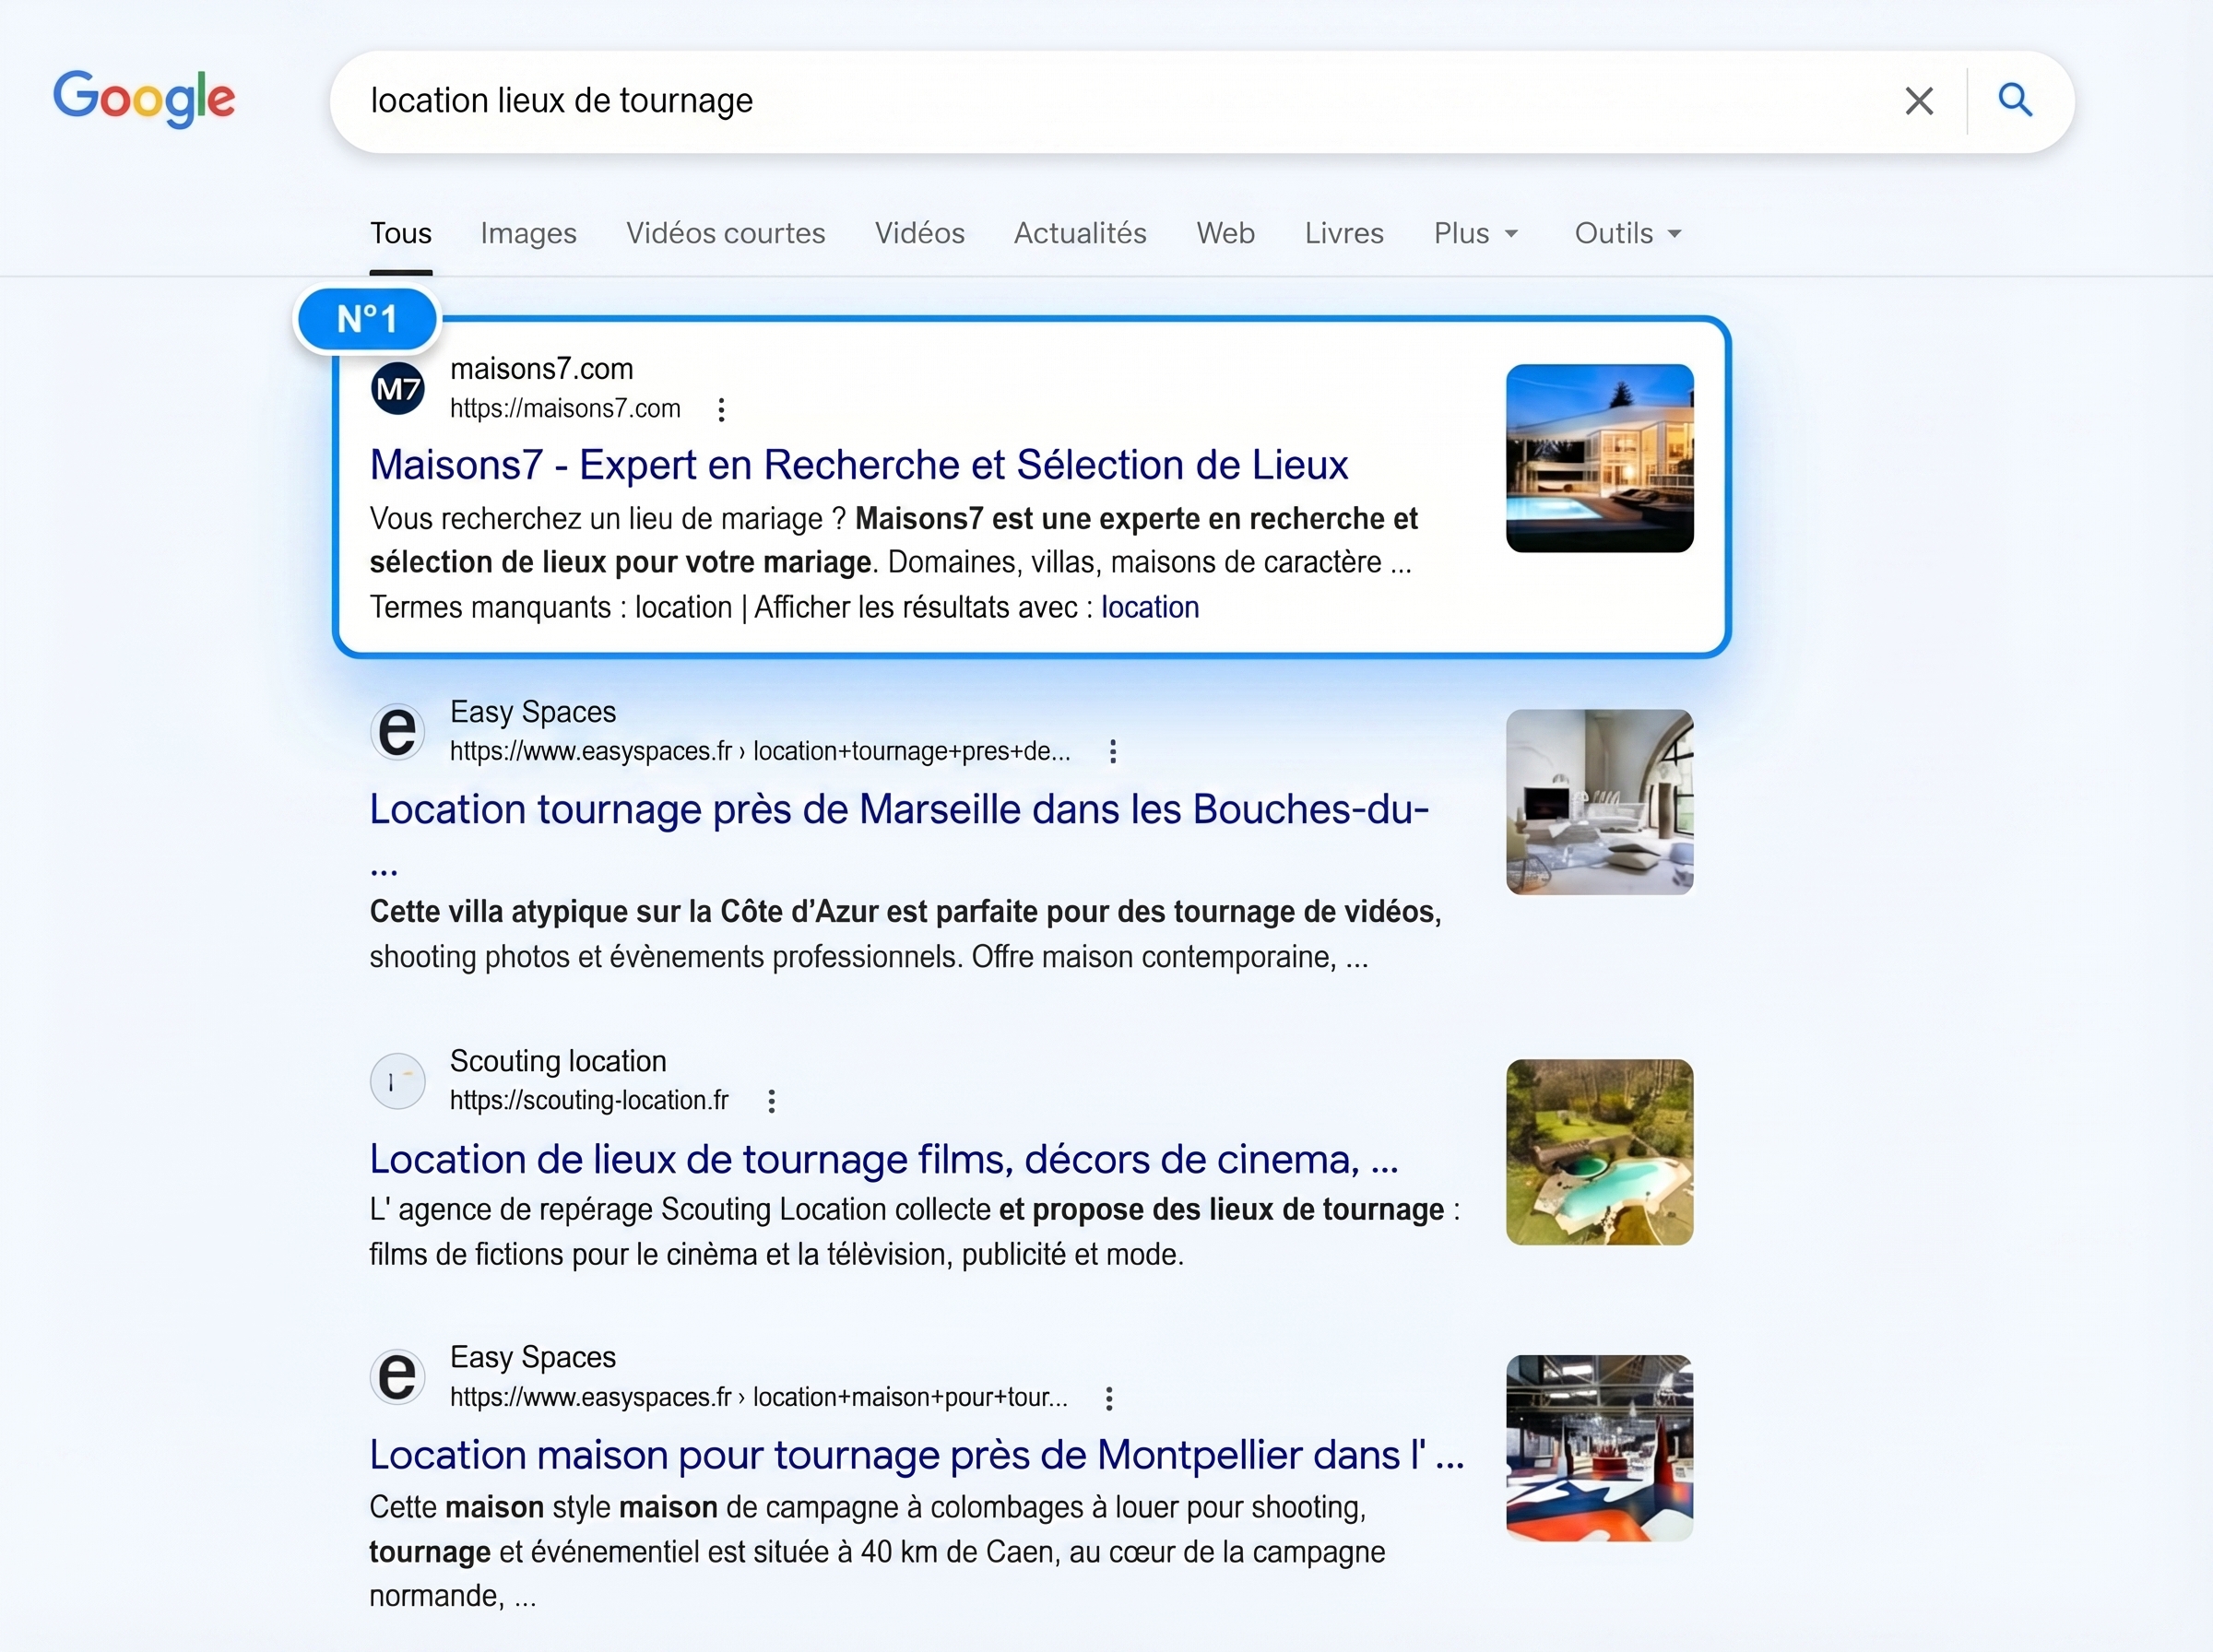The height and width of the screenshot is (1652, 2213).
Task: Switch to the Actualités tab
Action: coord(1080,233)
